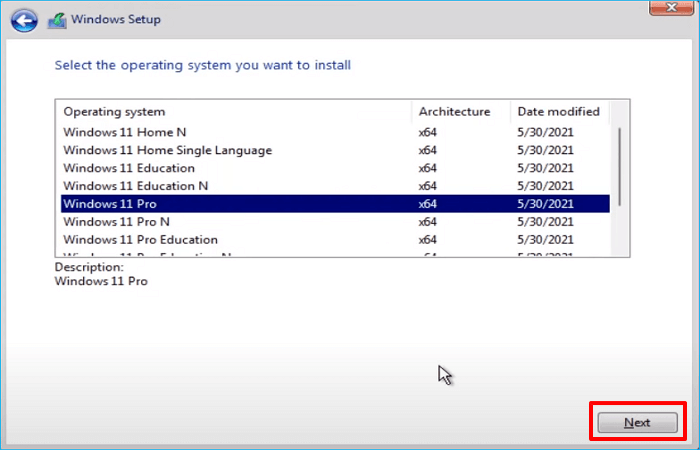Viewport: 700px width, 450px height.
Task: Pick Windows 11 Pro Education from list
Action: (140, 240)
